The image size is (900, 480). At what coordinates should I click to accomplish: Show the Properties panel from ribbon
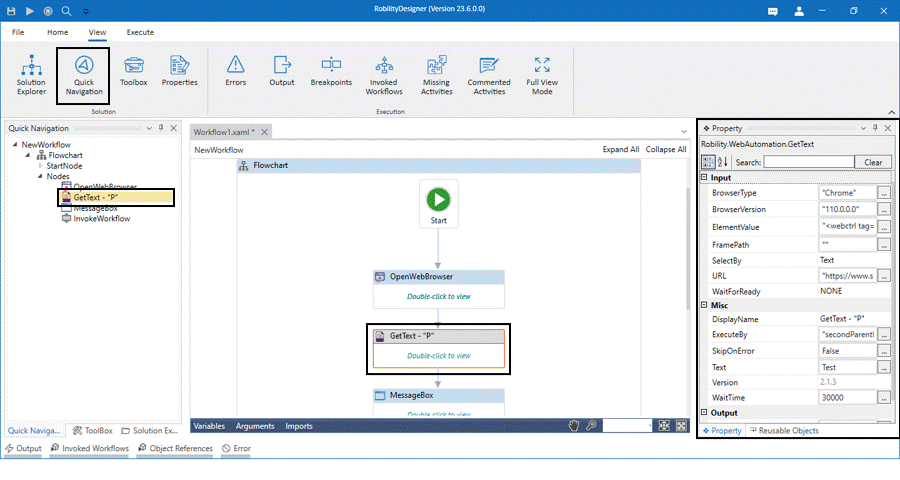pos(179,71)
